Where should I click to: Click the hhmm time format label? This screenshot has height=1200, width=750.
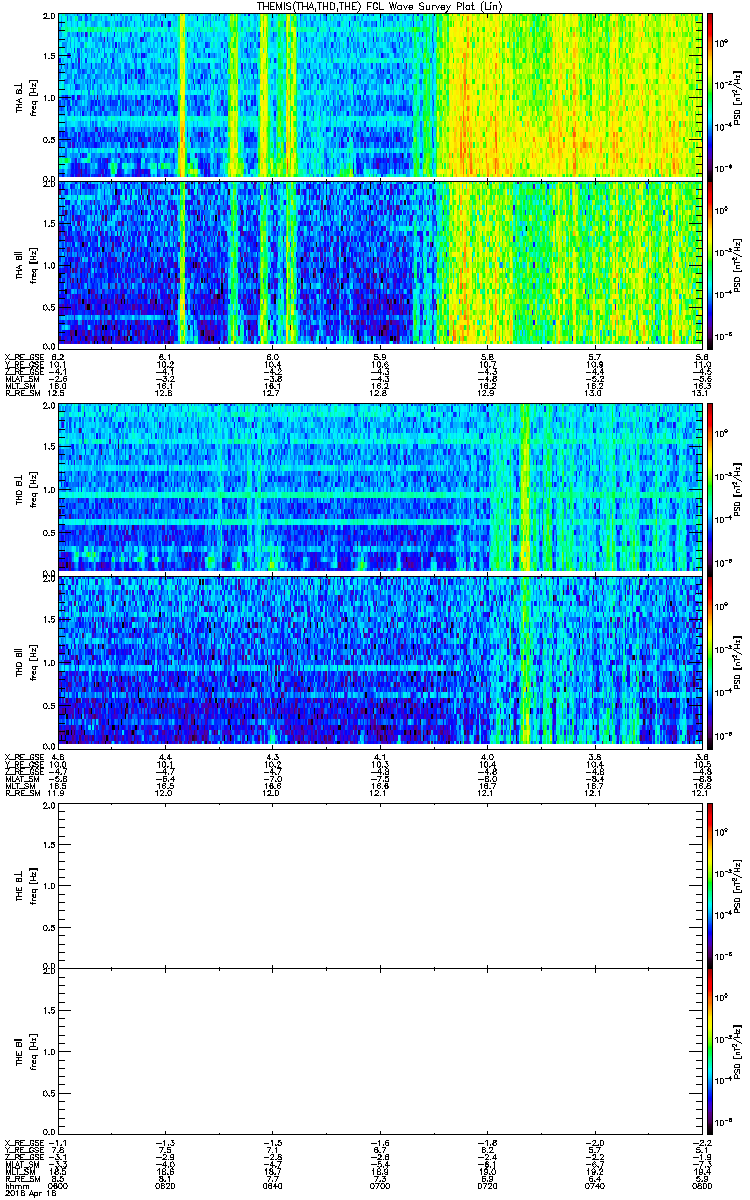(15, 1185)
